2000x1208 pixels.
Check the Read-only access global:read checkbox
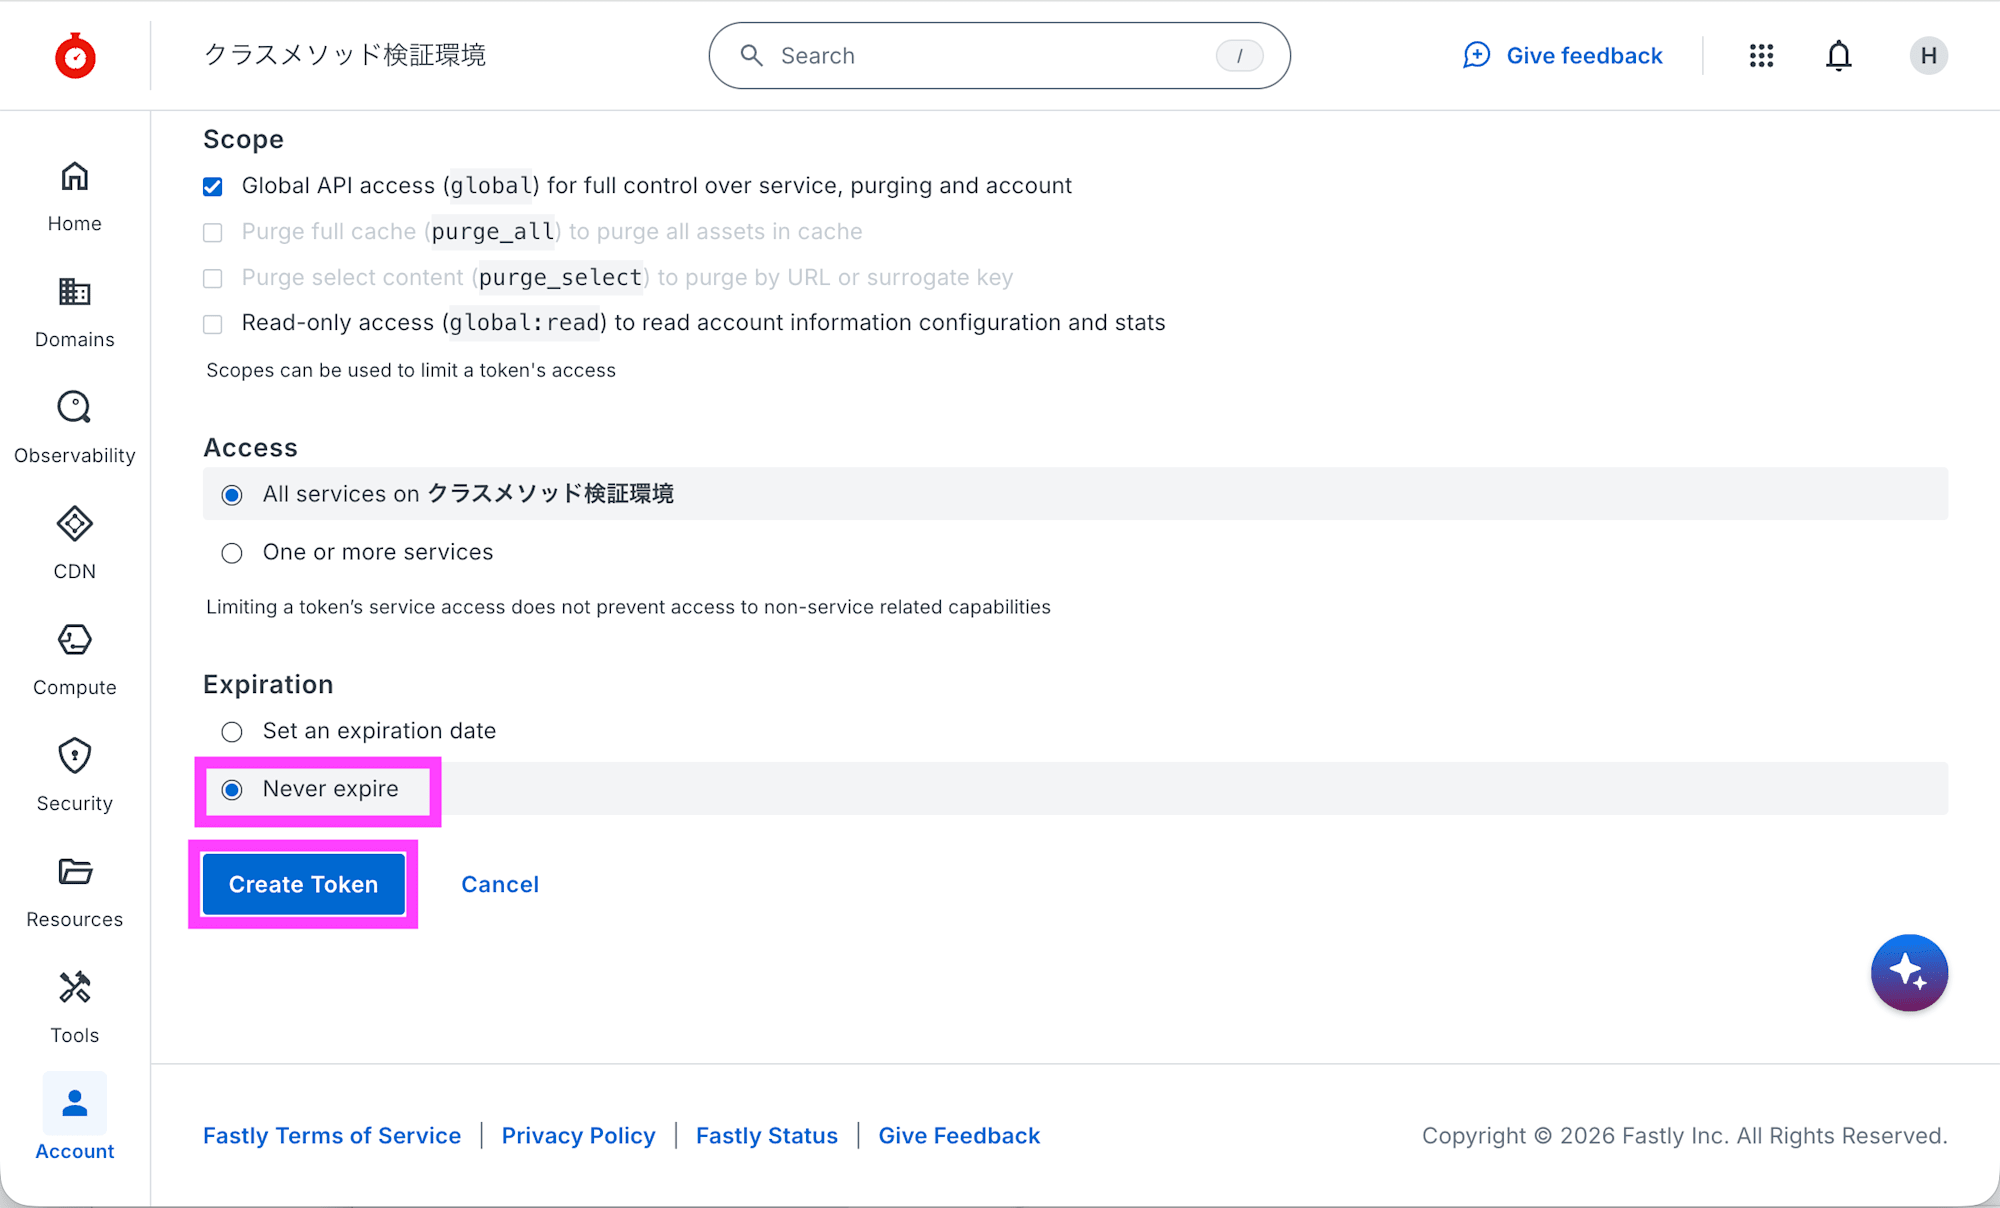[213, 324]
